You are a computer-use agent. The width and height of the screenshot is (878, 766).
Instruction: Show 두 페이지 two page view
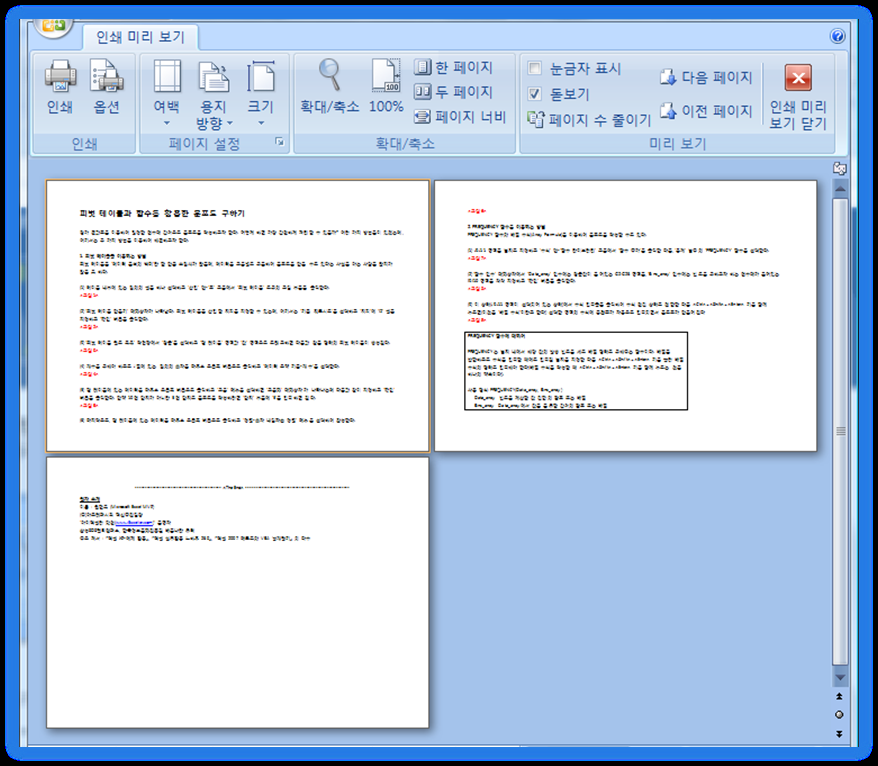[x=454, y=91]
